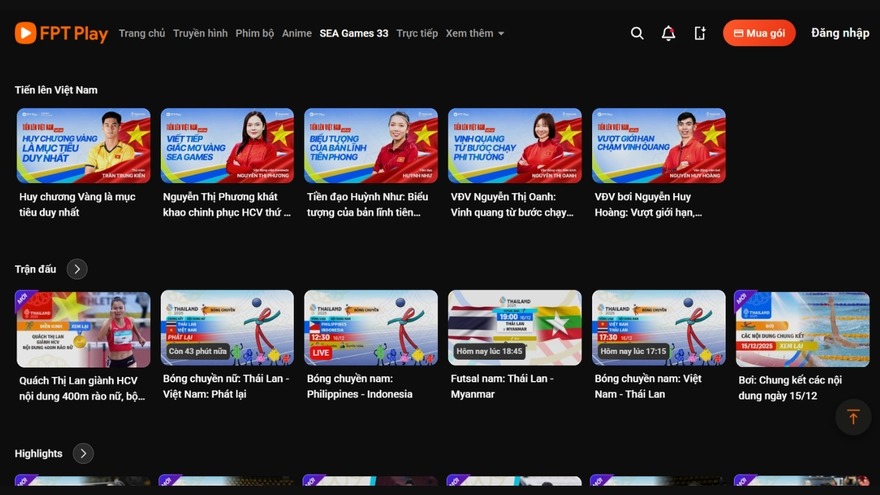Select the SEA Games 33 tab
880x495 pixels.
[x=354, y=33]
